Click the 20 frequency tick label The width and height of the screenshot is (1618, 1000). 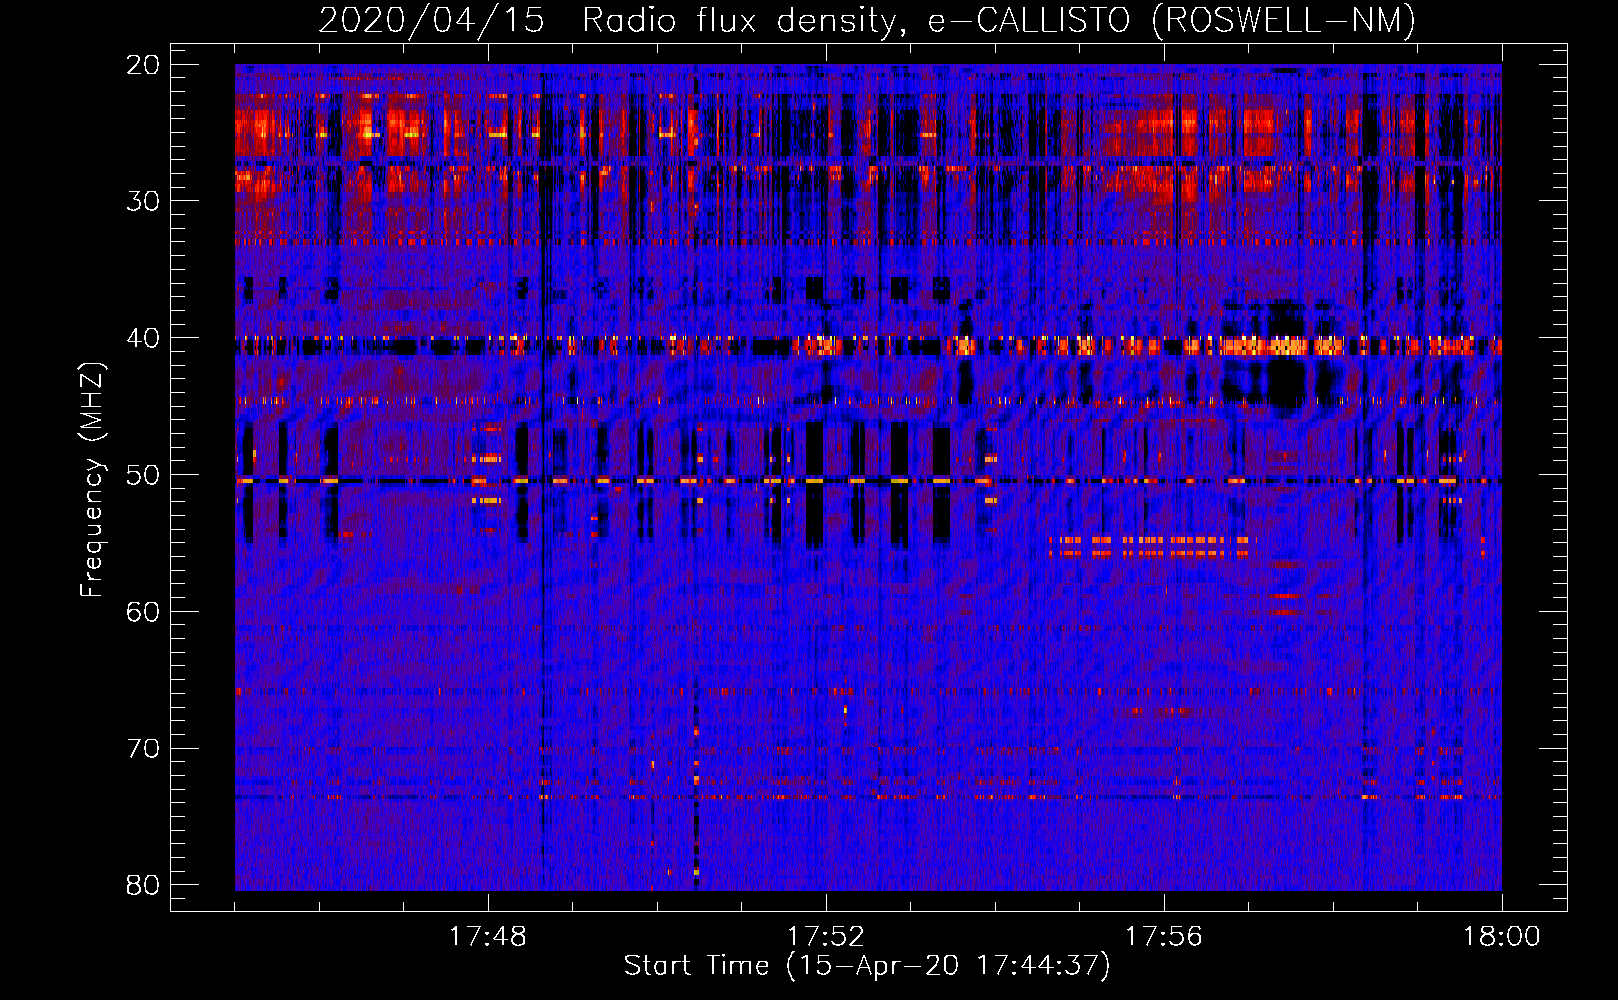point(144,65)
